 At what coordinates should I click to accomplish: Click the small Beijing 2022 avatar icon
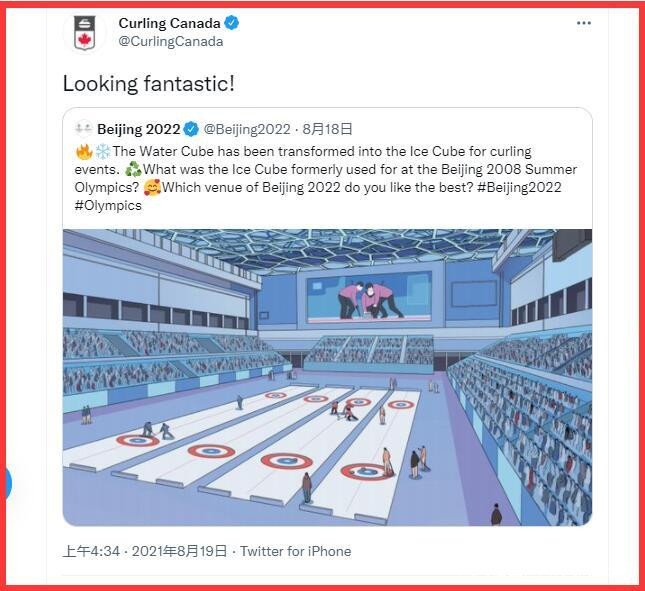pyautogui.click(x=83, y=129)
